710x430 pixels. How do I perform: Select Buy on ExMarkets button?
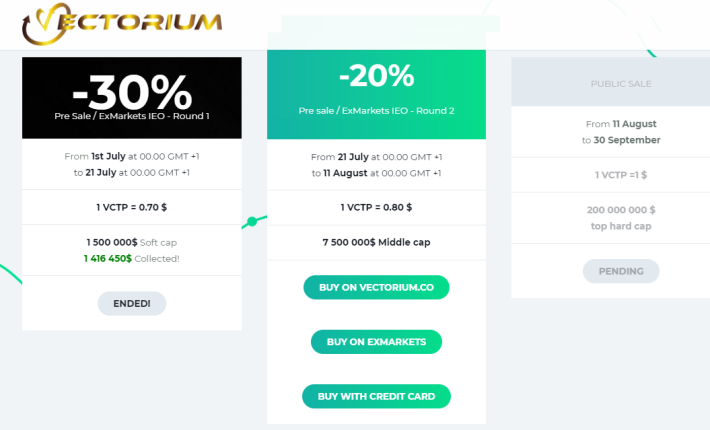(x=376, y=342)
